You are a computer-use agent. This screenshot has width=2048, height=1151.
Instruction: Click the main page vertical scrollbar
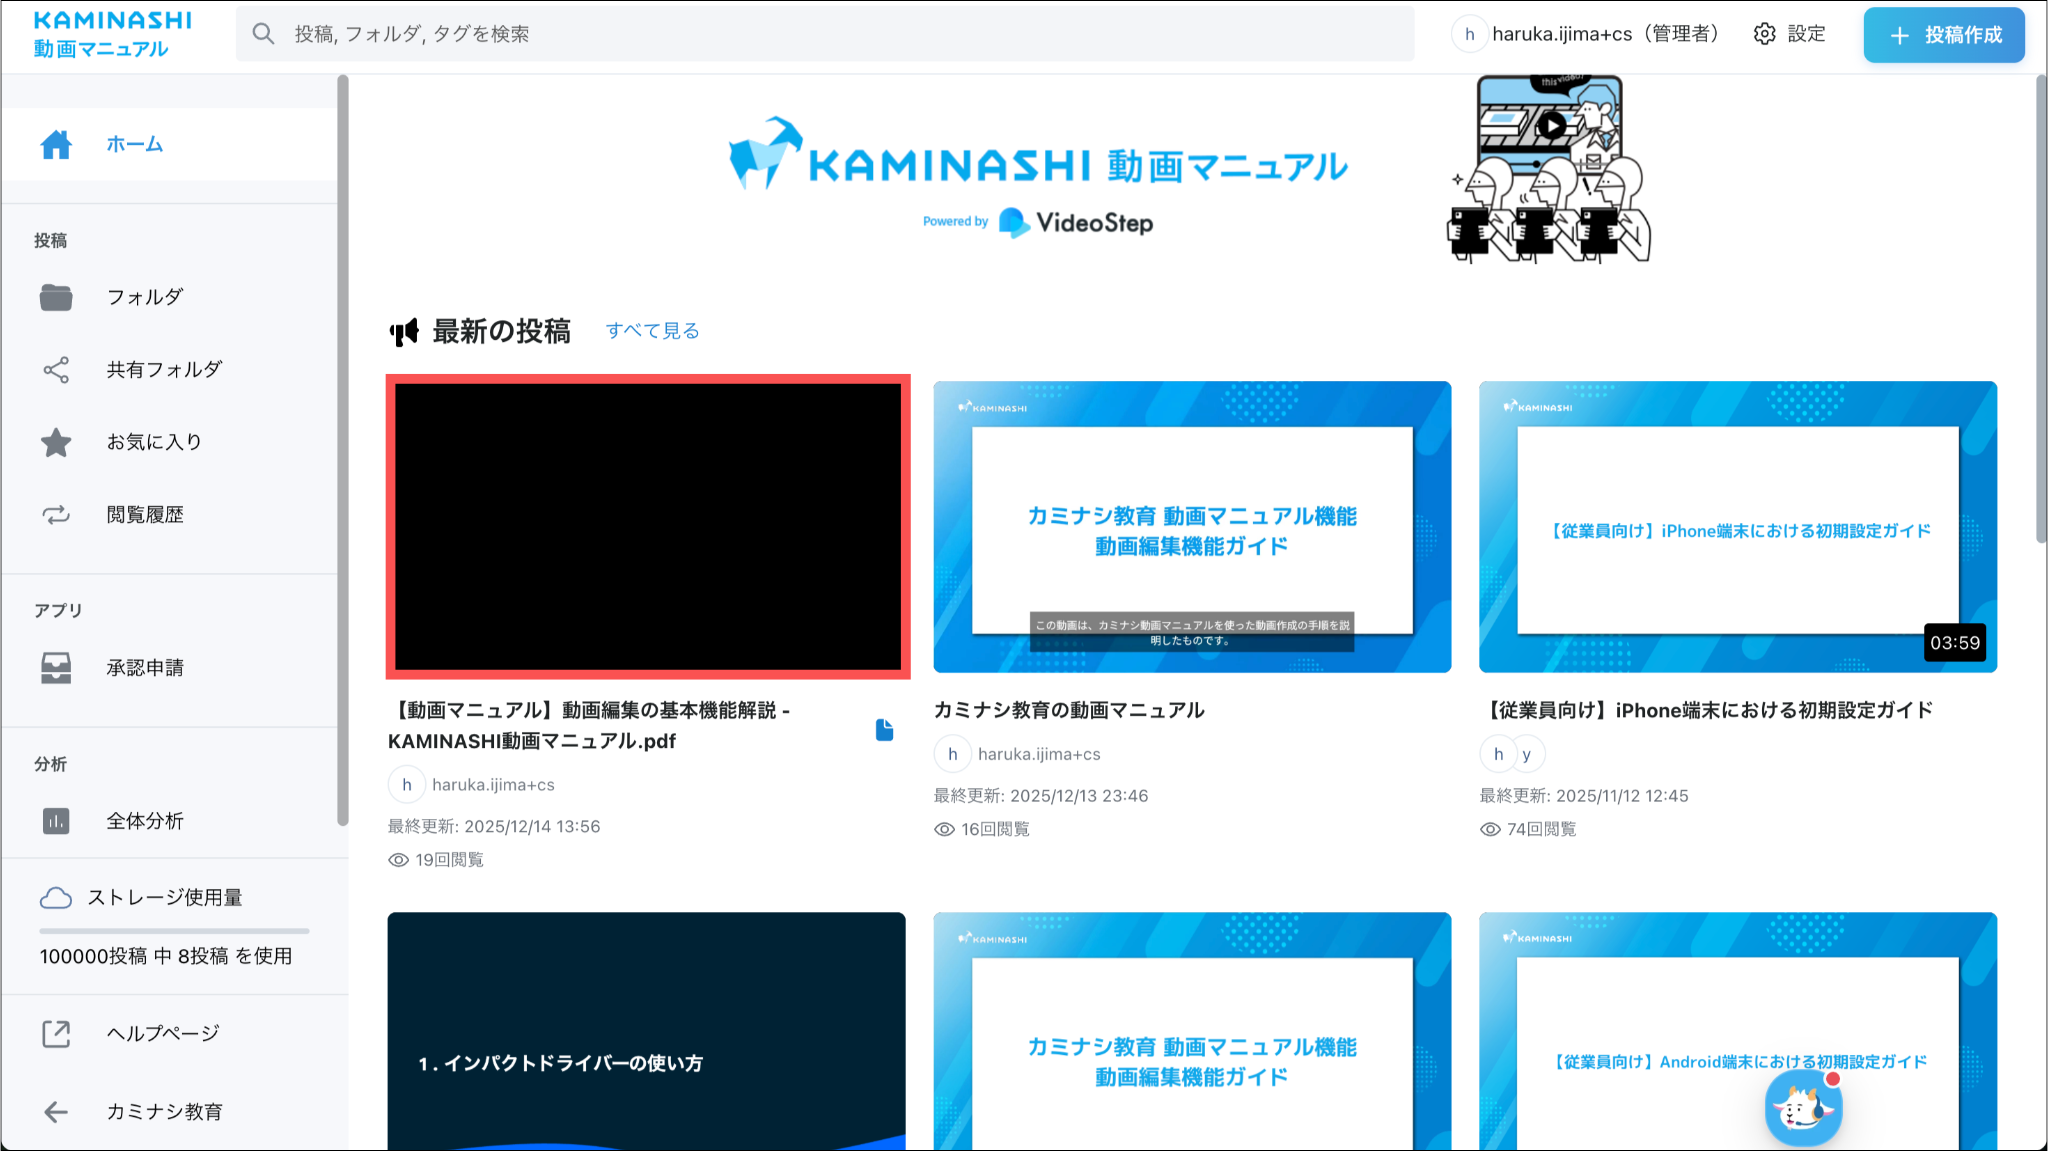[x=2040, y=310]
